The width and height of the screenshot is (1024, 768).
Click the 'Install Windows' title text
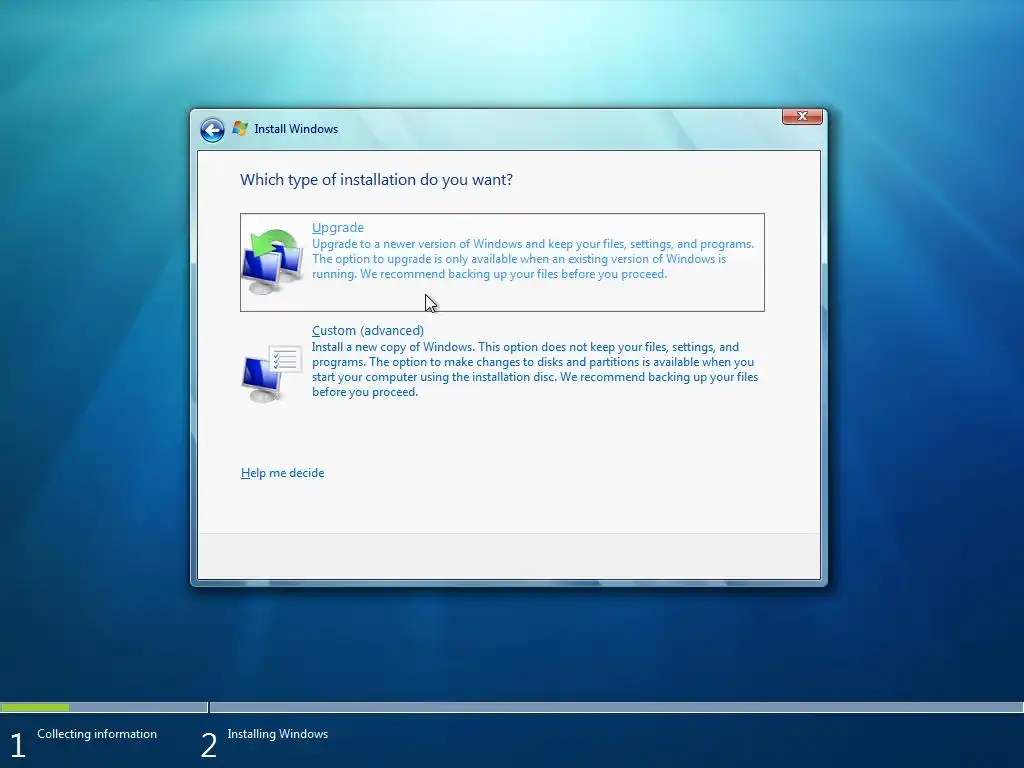[x=296, y=129]
